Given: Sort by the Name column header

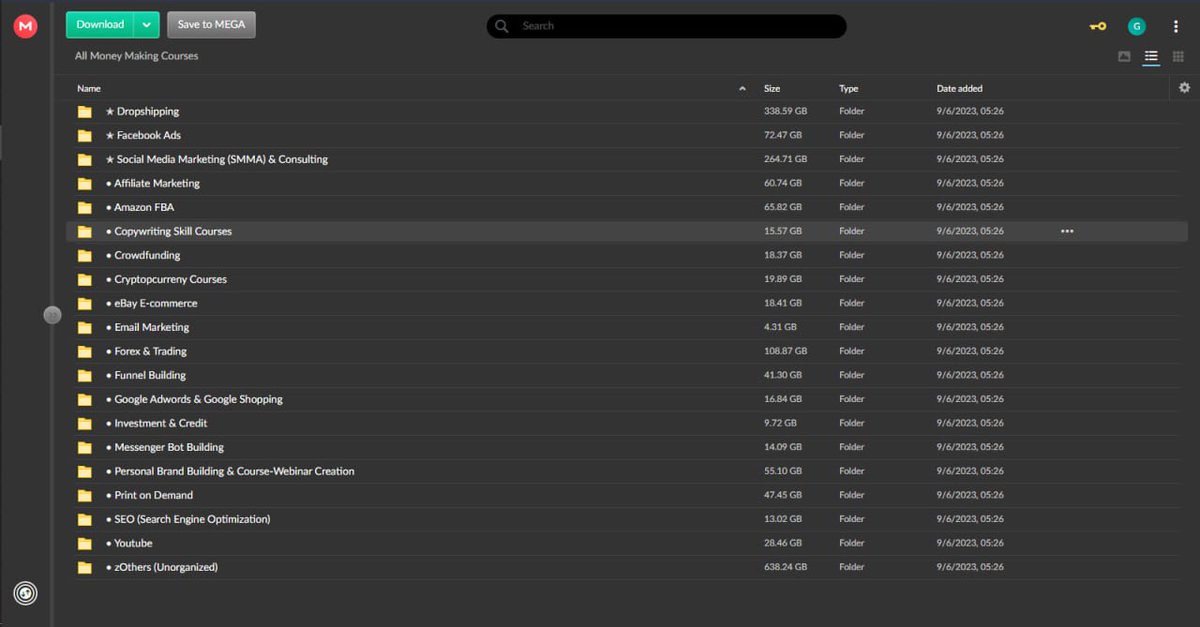Looking at the screenshot, I should 89,89.
